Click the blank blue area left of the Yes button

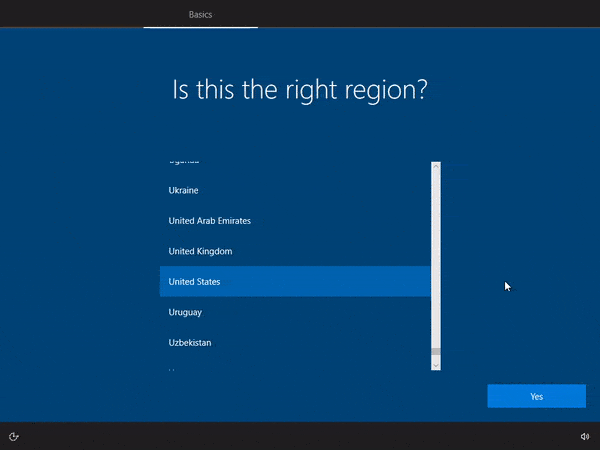click(330, 396)
